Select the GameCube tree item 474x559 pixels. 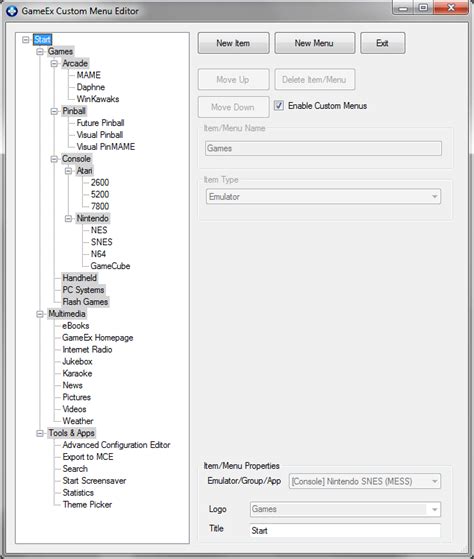coord(110,266)
